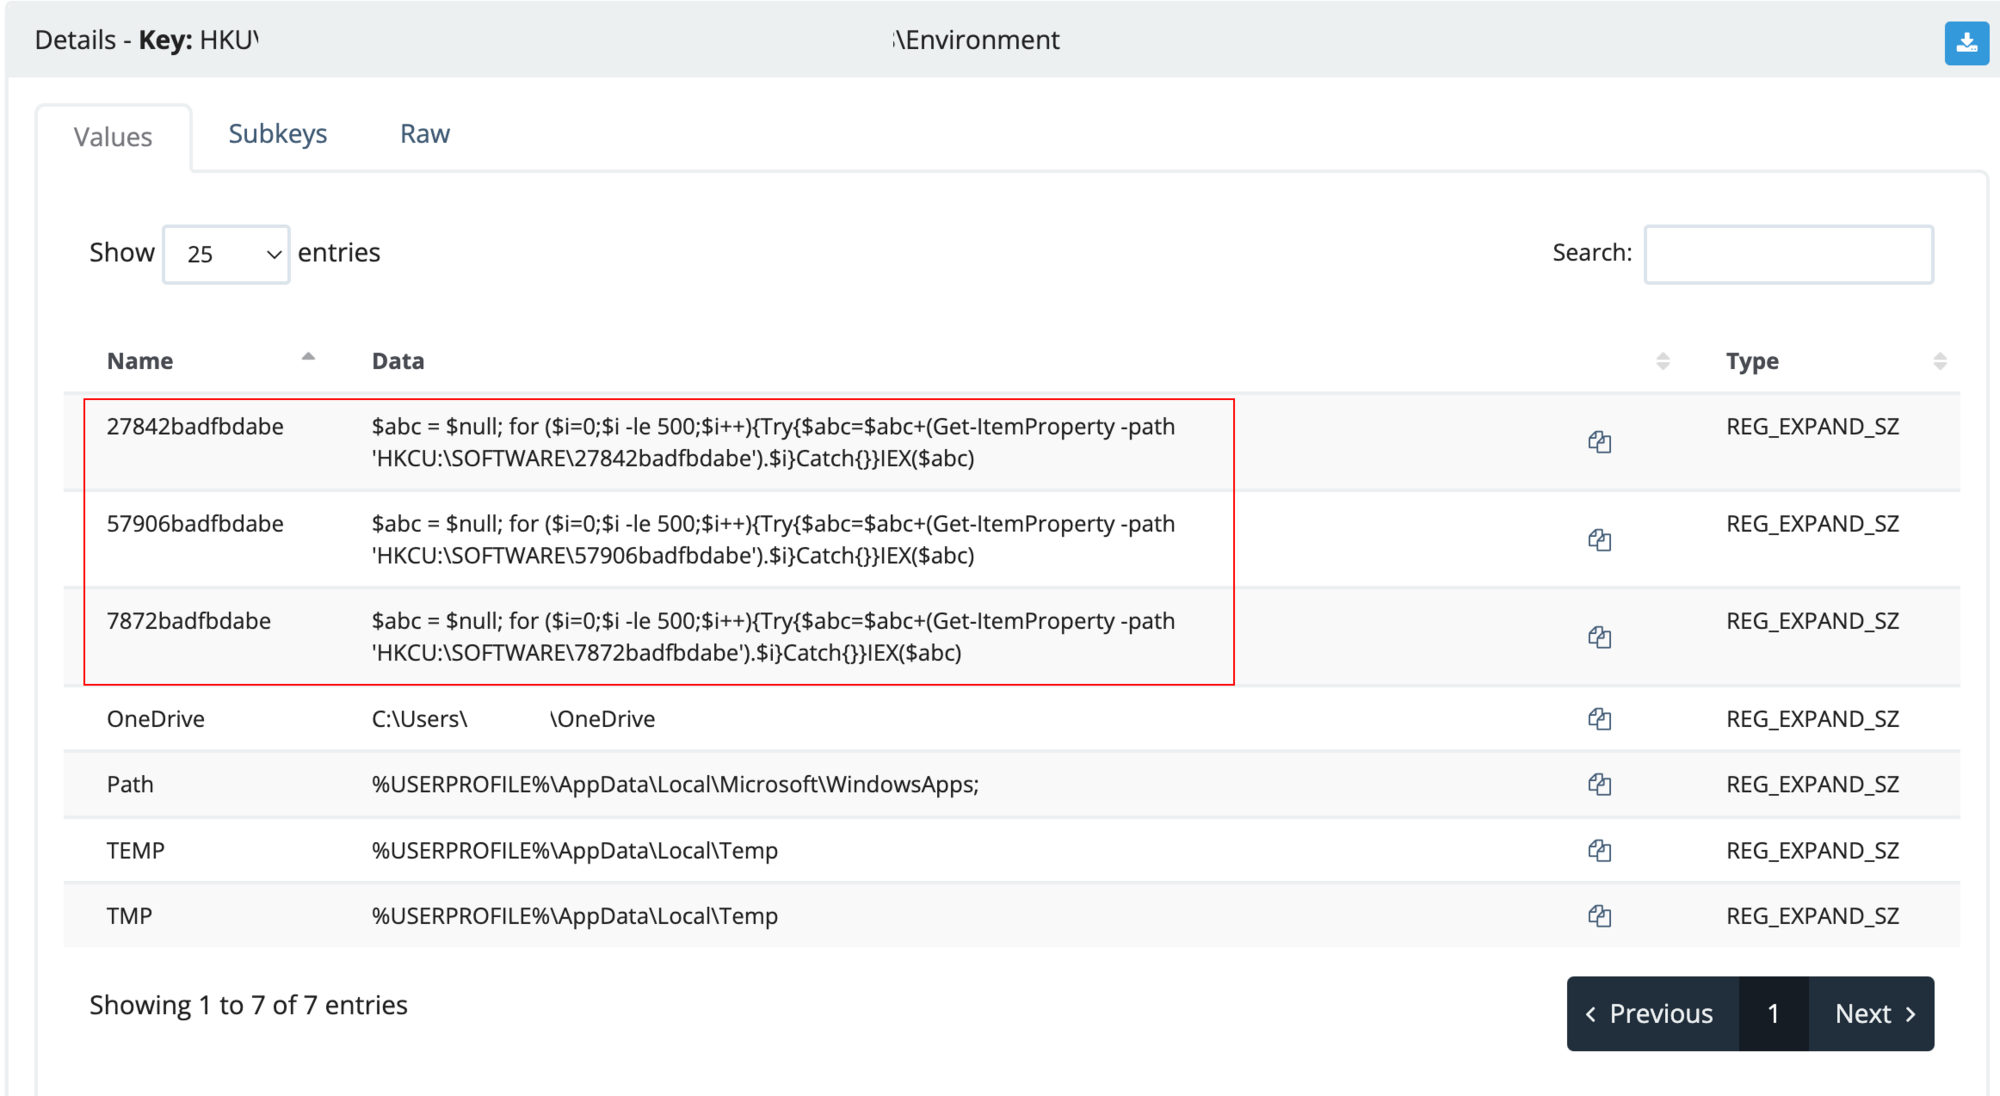The image size is (2000, 1096).
Task: Click REG_EXPAND_SZ type in OneDrive row
Action: pos(1812,719)
